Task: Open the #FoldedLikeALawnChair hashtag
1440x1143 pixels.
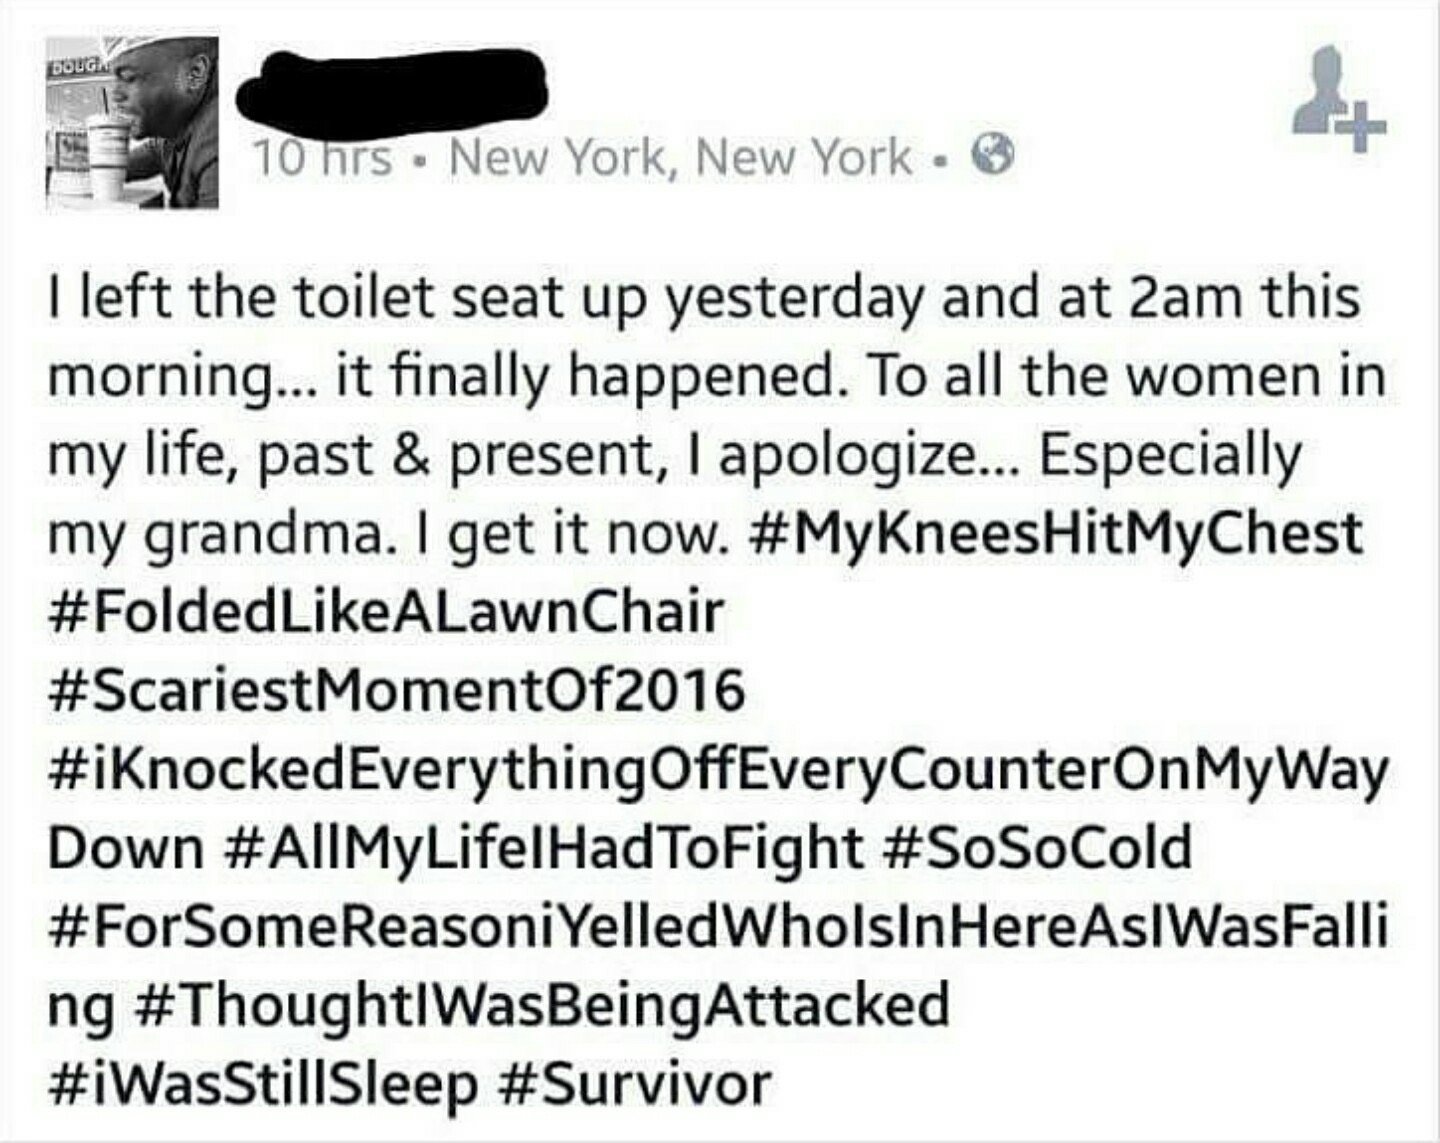Action: click(x=385, y=611)
